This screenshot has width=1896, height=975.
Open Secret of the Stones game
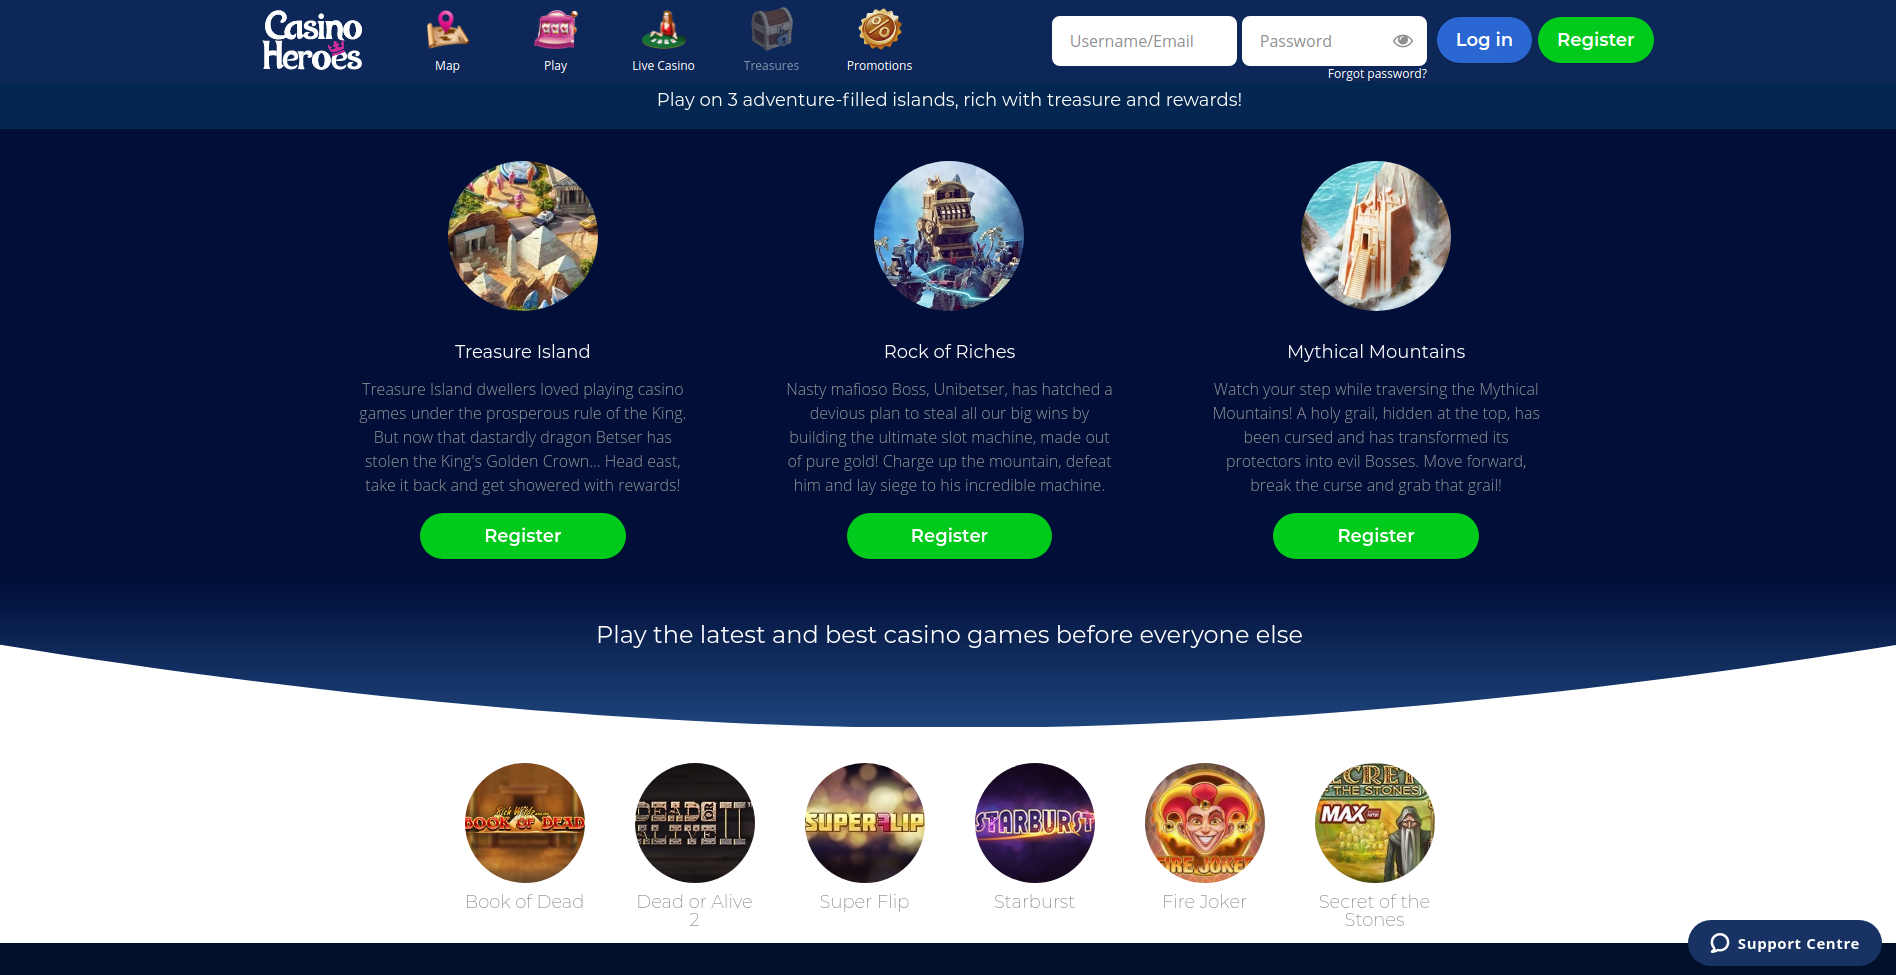1375,823
